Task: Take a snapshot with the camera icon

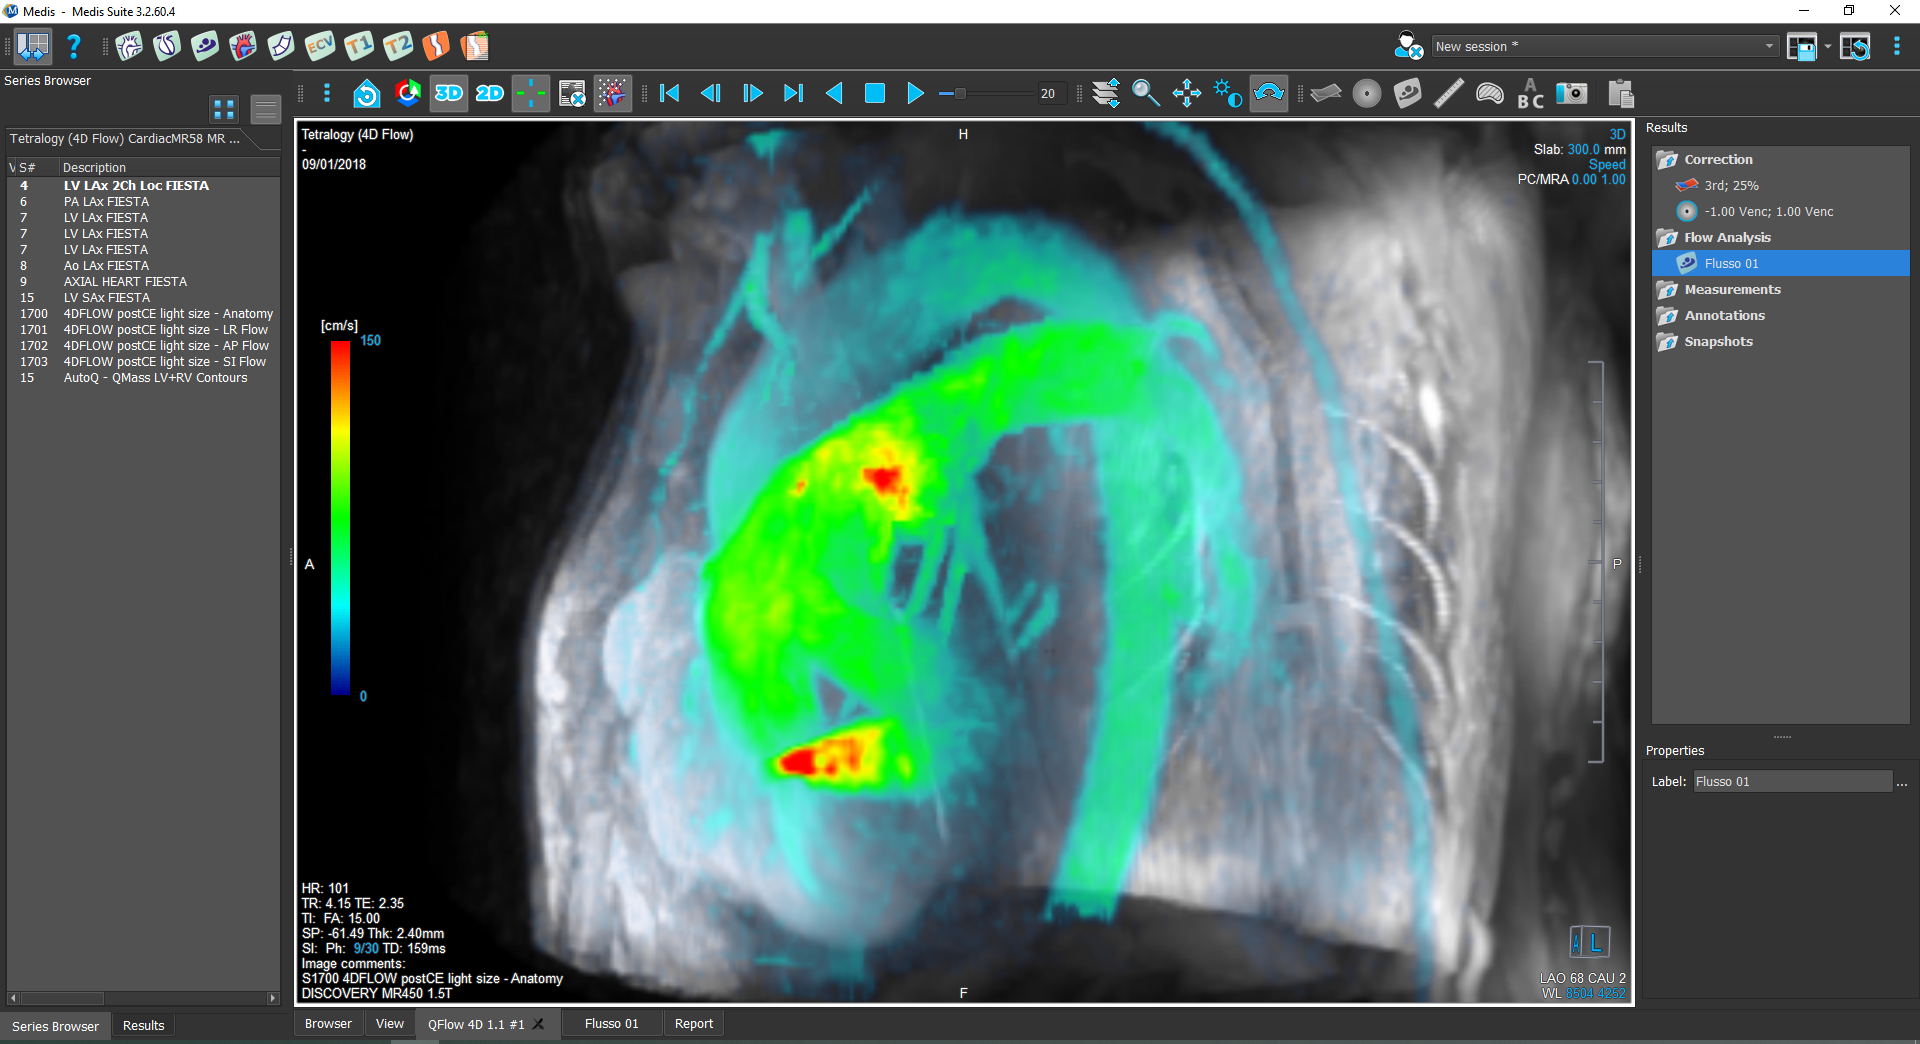Action: point(1571,93)
